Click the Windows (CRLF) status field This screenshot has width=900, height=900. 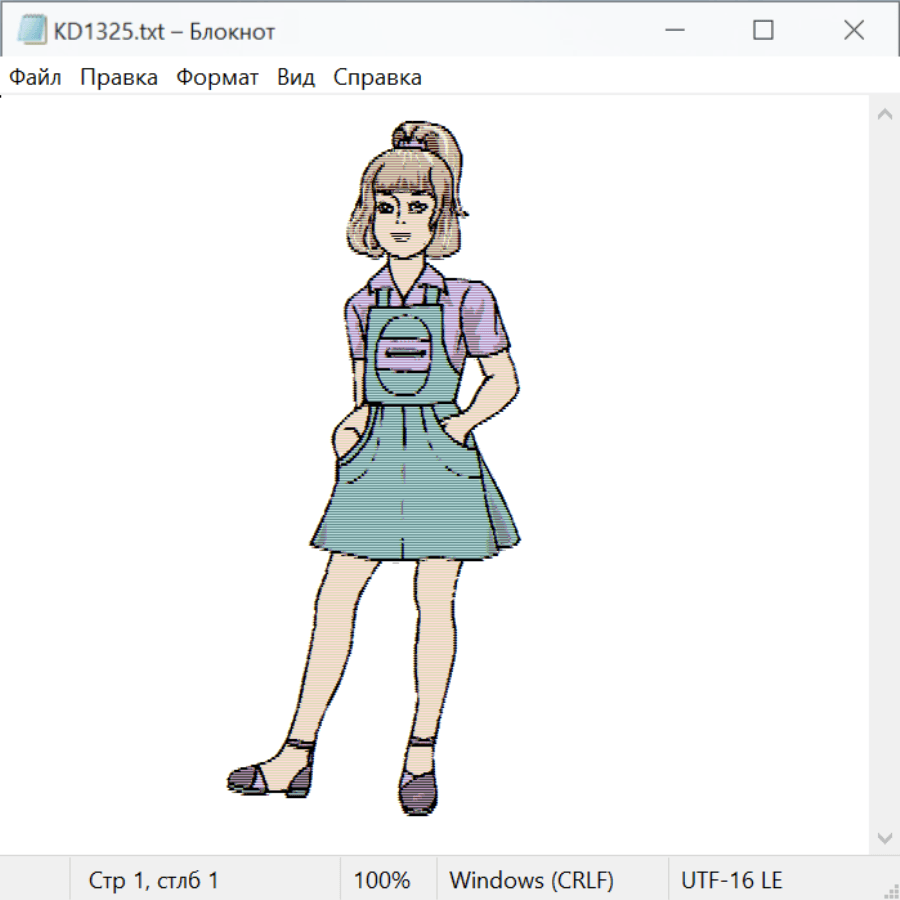pyautogui.click(x=531, y=880)
